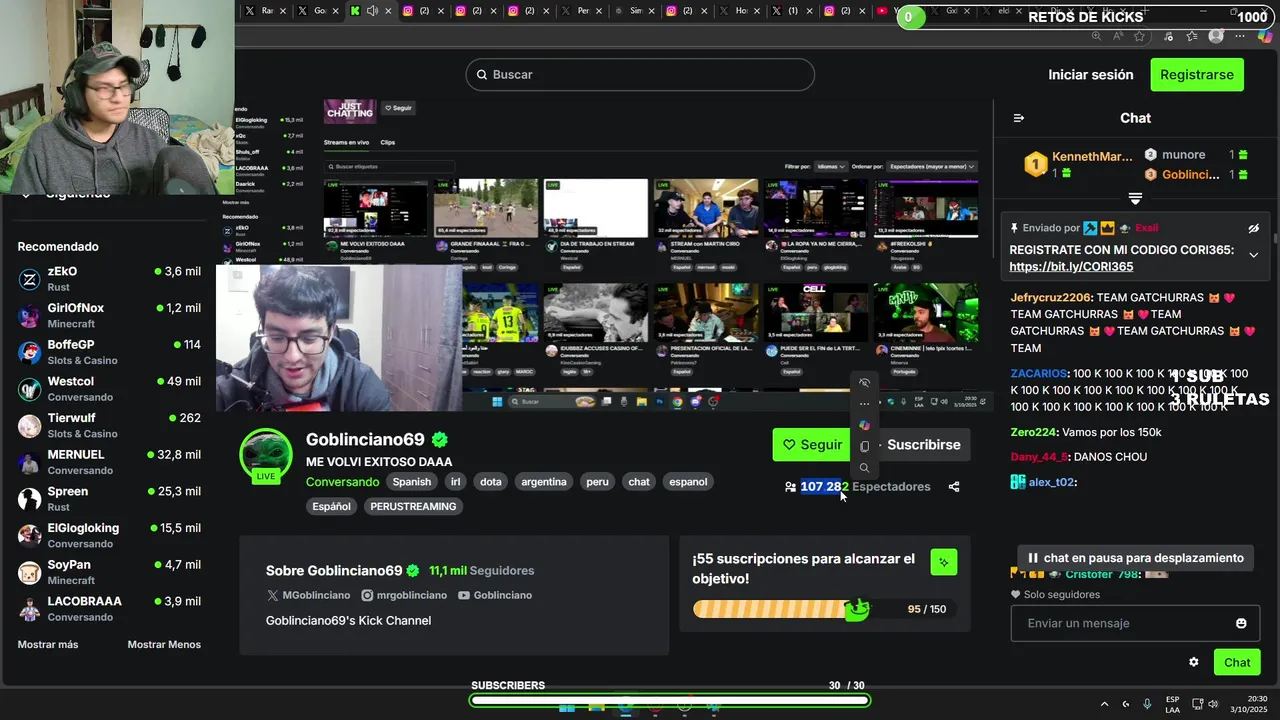Click Mostrar más in sidebar
This screenshot has height=720, width=1280.
[48, 645]
